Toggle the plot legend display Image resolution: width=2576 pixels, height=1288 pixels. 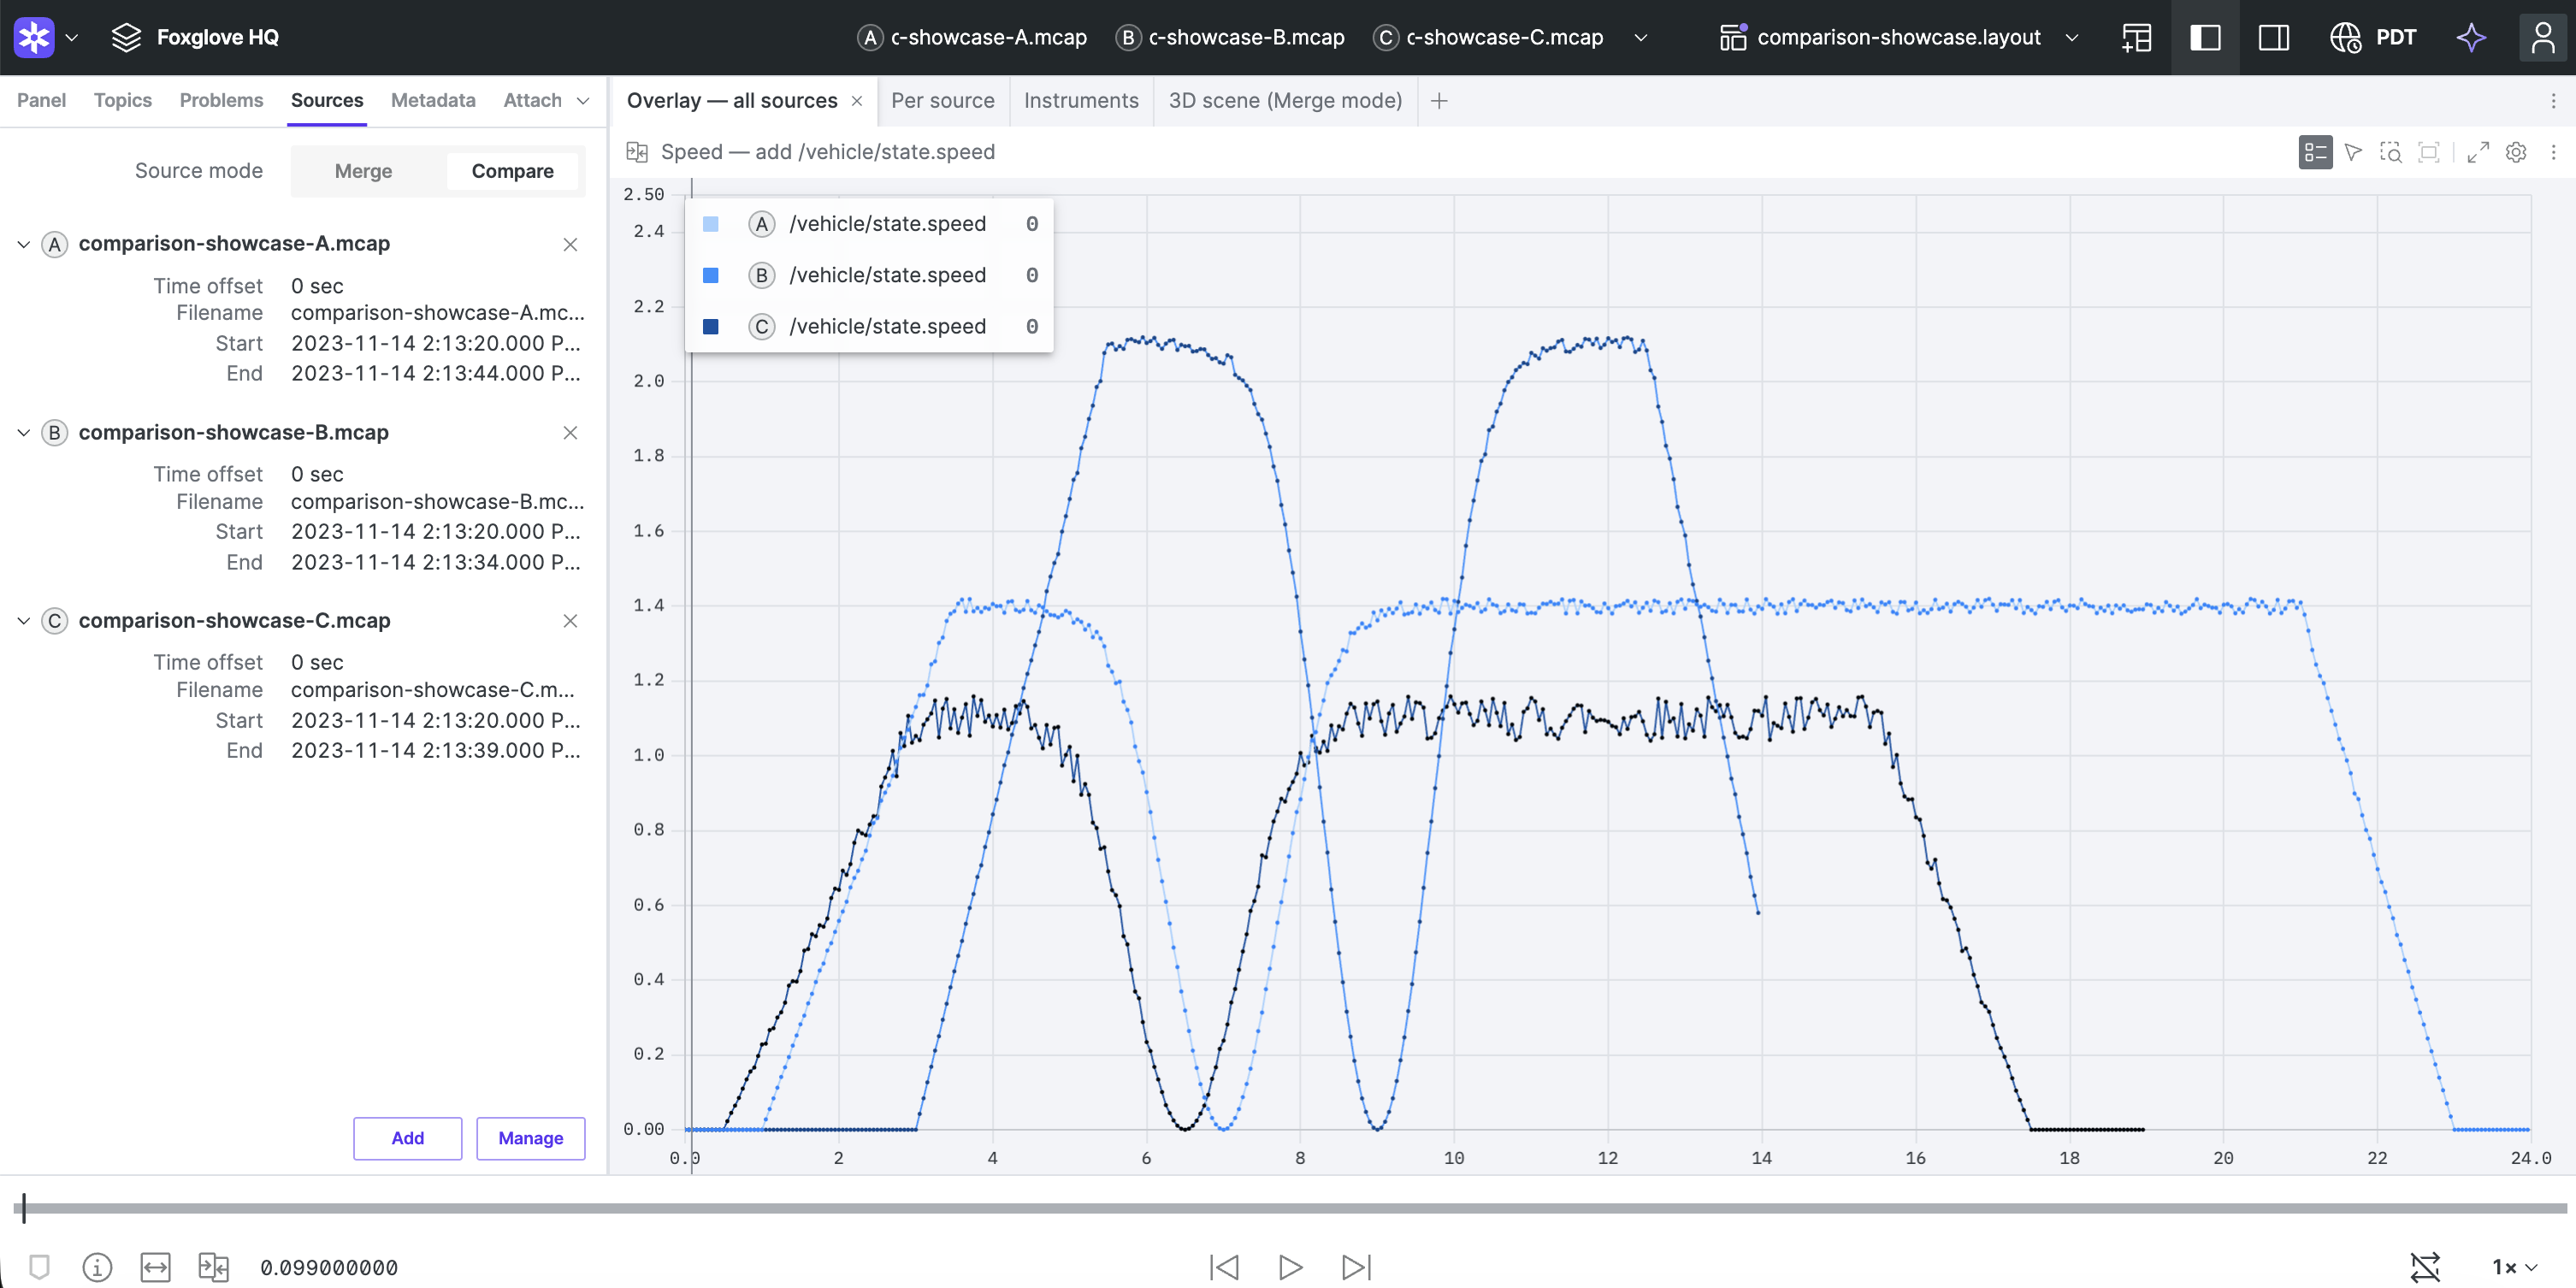[2315, 152]
